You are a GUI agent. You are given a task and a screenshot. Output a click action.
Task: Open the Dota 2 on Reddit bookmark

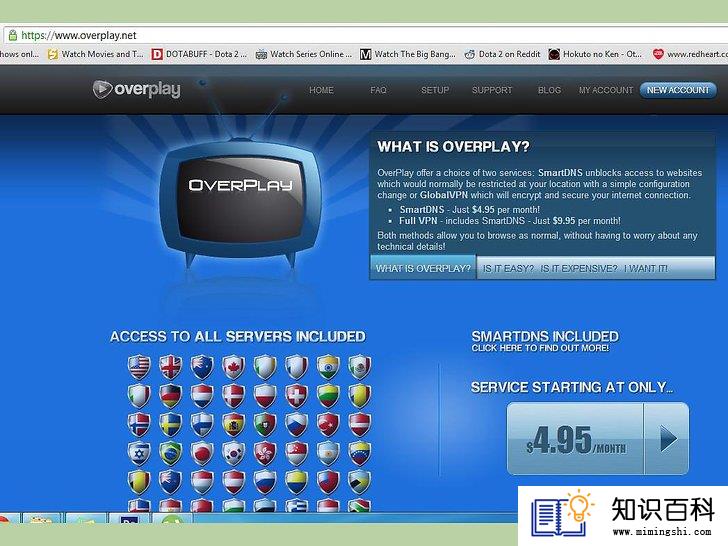pos(502,54)
